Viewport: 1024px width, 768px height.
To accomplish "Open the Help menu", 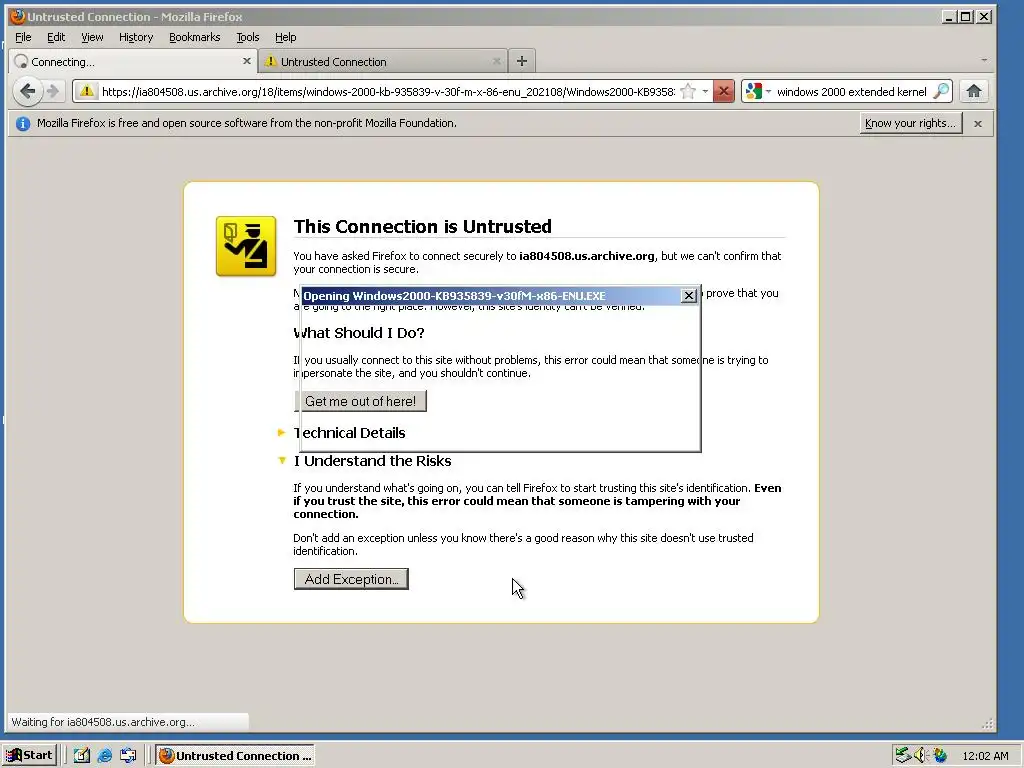I will [x=285, y=37].
